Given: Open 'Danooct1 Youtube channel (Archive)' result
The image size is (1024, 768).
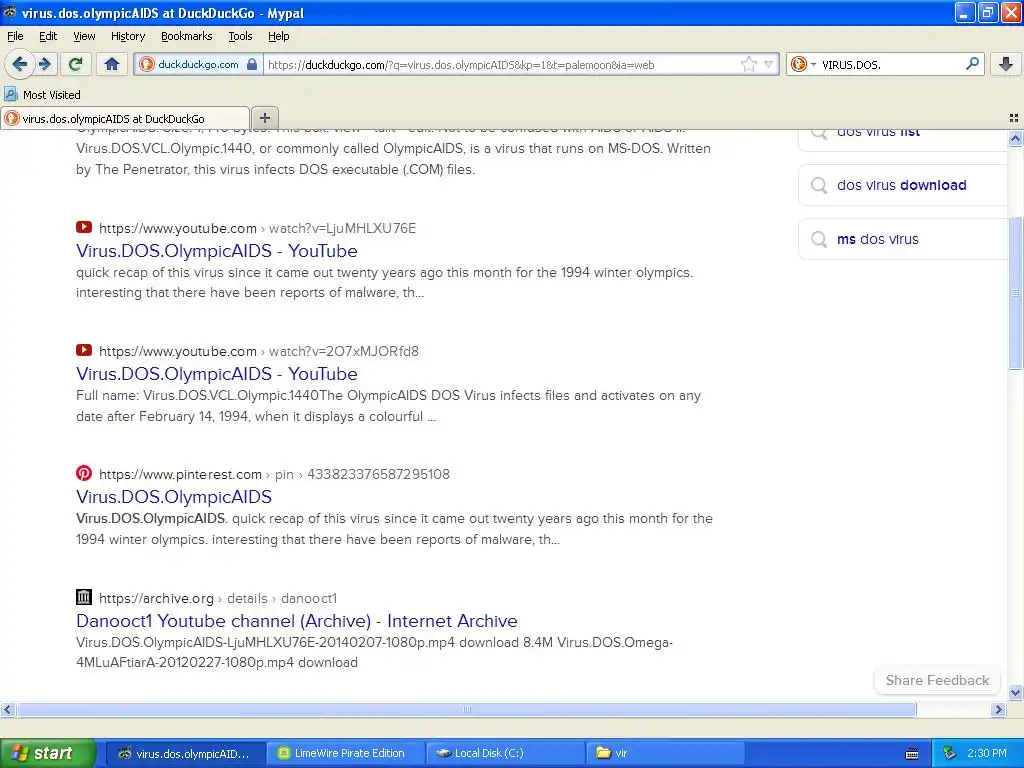Looking at the screenshot, I should (x=296, y=620).
